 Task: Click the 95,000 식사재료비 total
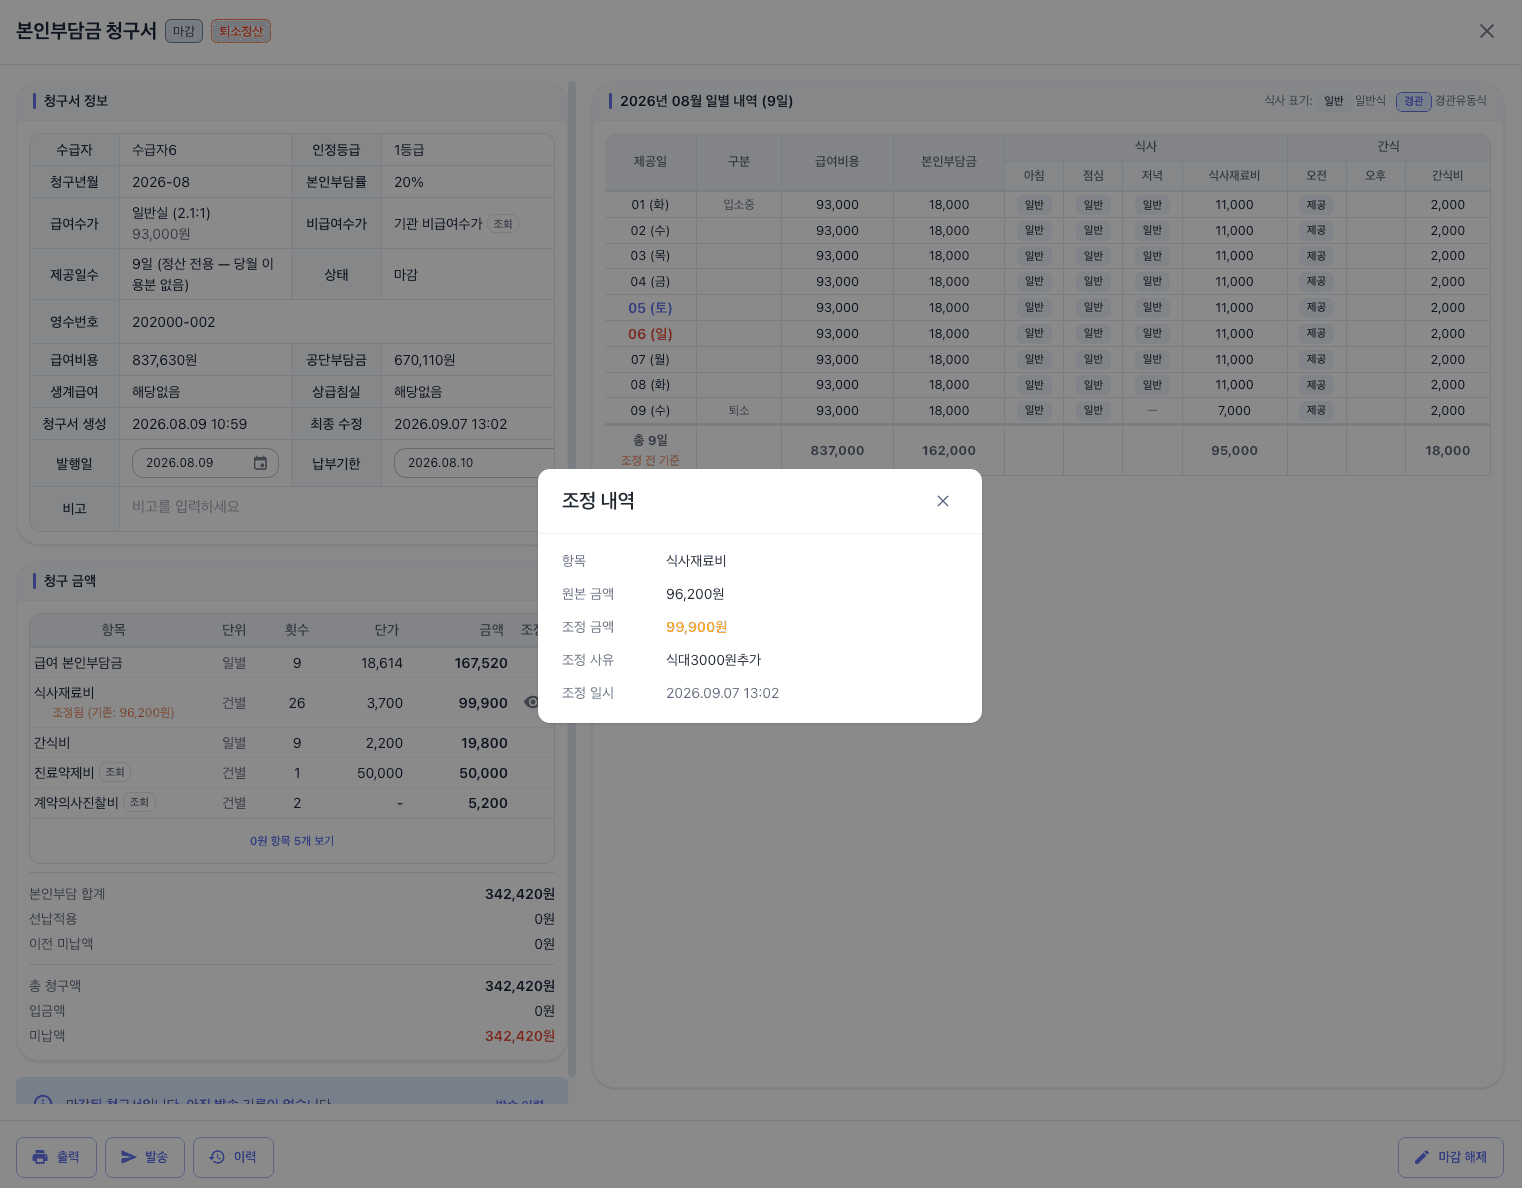[1234, 451]
